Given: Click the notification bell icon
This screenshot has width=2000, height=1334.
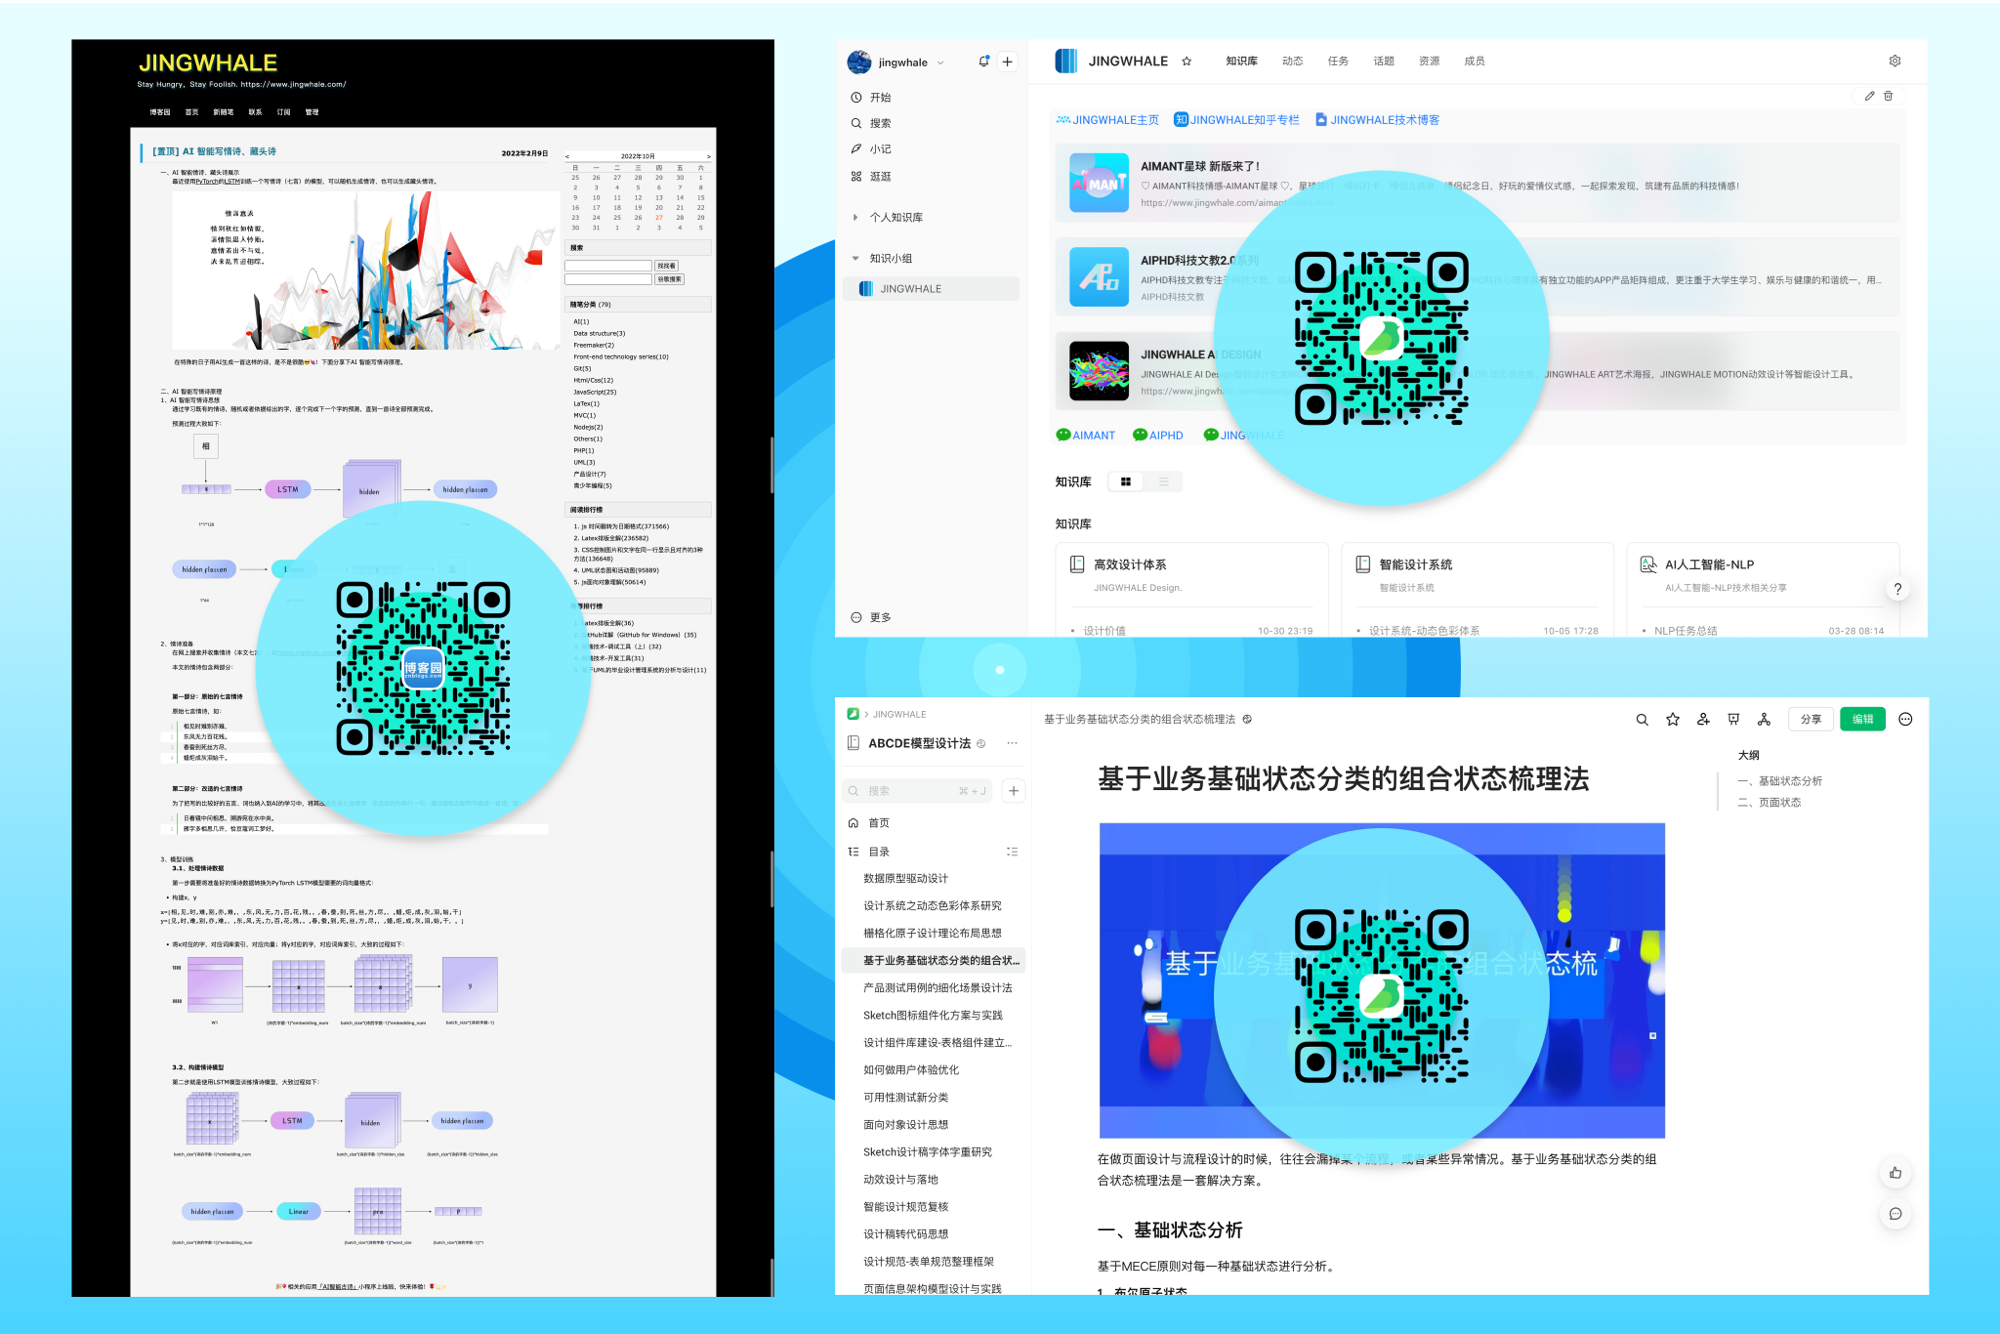Looking at the screenshot, I should click(983, 61).
